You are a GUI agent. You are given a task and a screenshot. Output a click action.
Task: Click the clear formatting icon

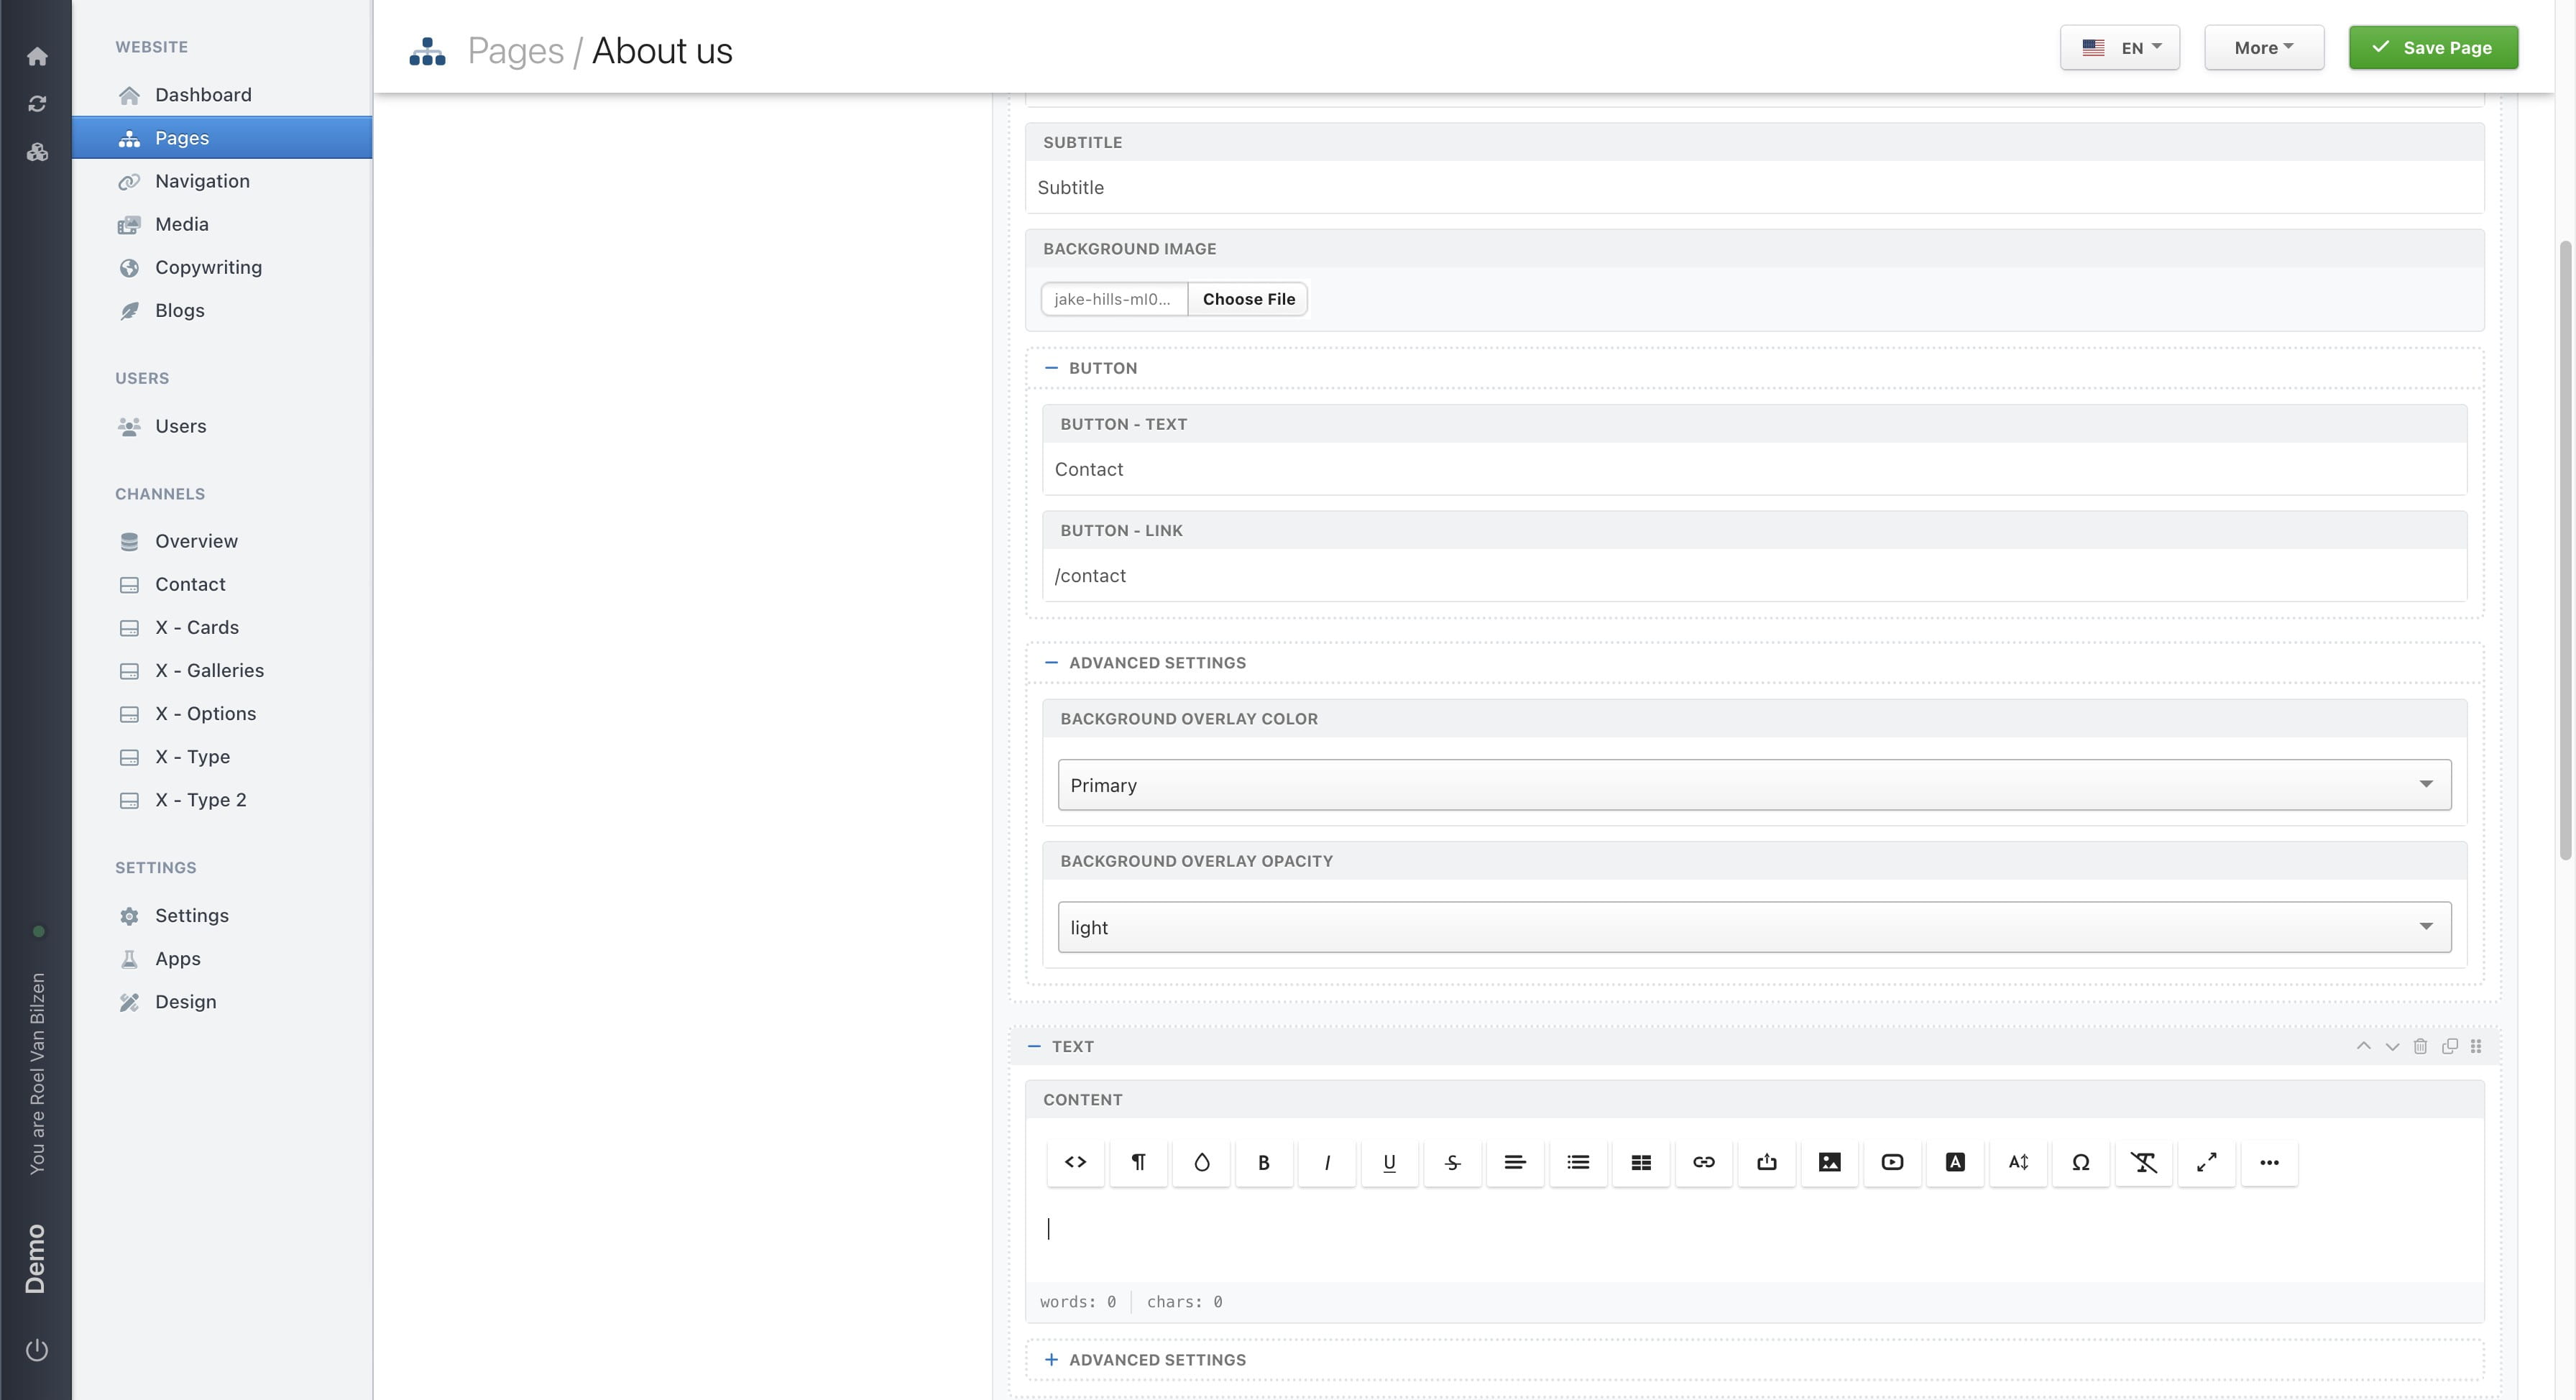tap(2144, 1162)
